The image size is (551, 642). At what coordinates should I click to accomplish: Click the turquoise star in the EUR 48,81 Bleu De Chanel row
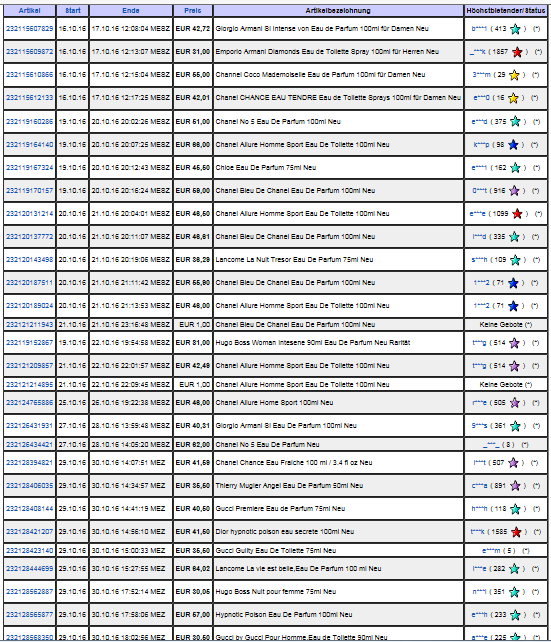[x=515, y=237]
